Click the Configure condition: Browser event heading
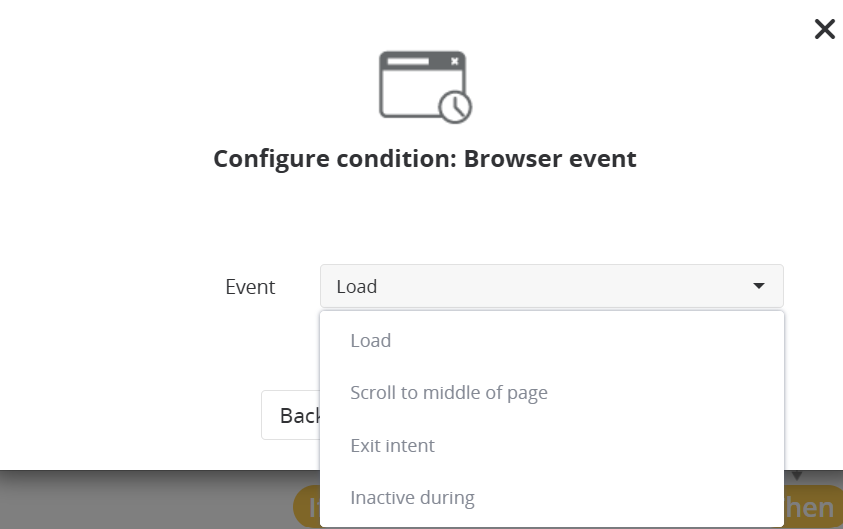 [425, 158]
